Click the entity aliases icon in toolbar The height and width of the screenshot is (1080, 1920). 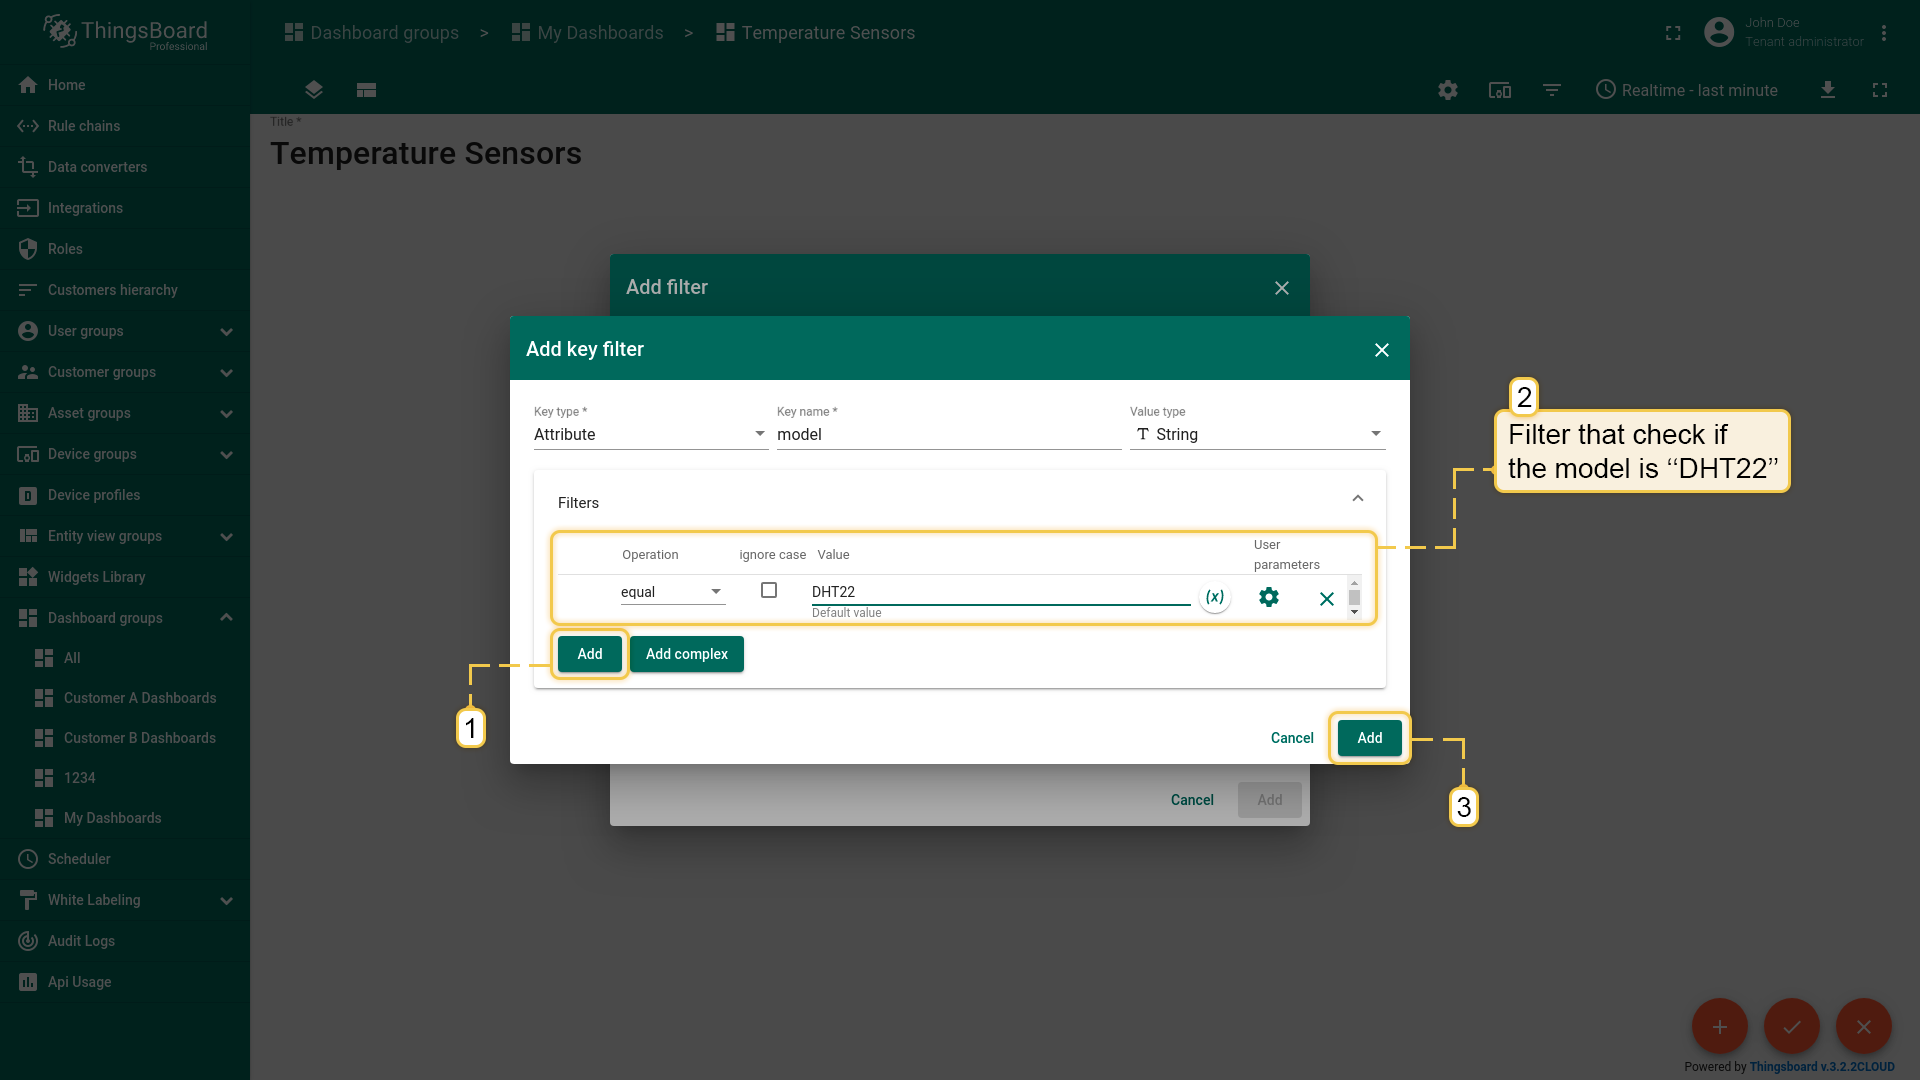pyautogui.click(x=1499, y=90)
